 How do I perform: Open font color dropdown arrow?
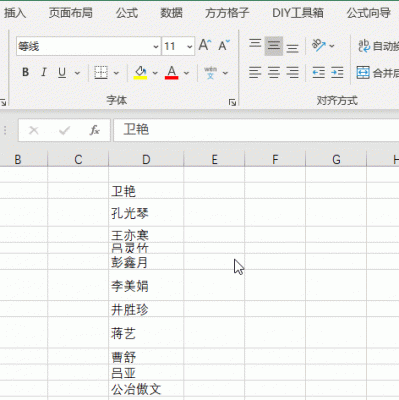click(186, 73)
